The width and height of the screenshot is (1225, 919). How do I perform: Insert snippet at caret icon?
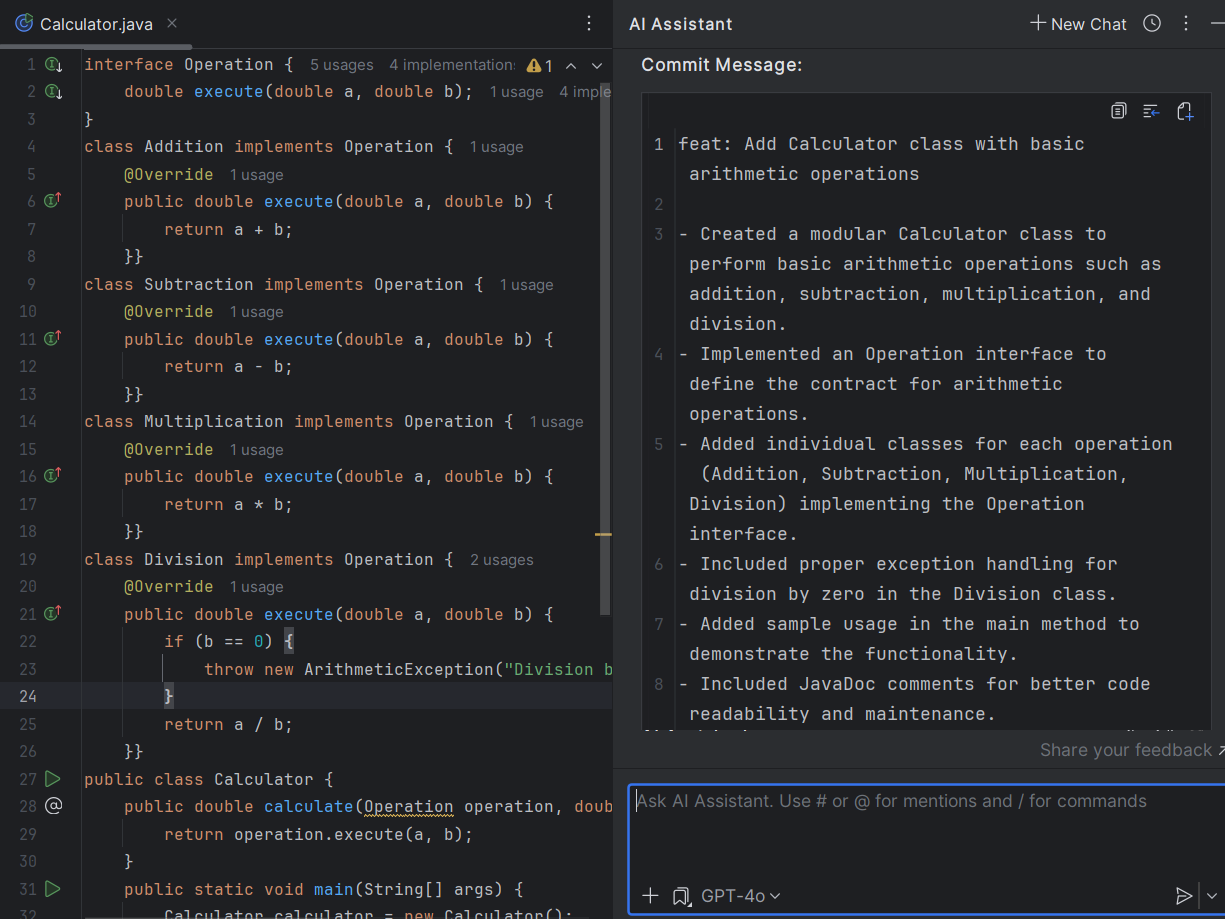[1151, 111]
